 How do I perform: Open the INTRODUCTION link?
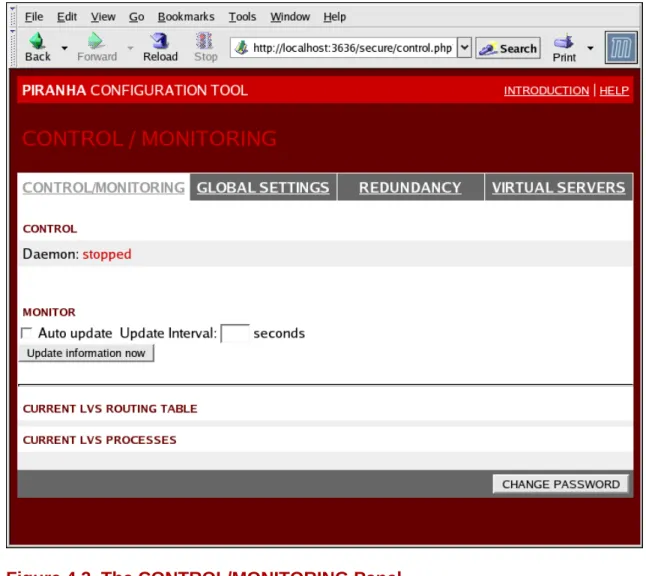point(546,91)
